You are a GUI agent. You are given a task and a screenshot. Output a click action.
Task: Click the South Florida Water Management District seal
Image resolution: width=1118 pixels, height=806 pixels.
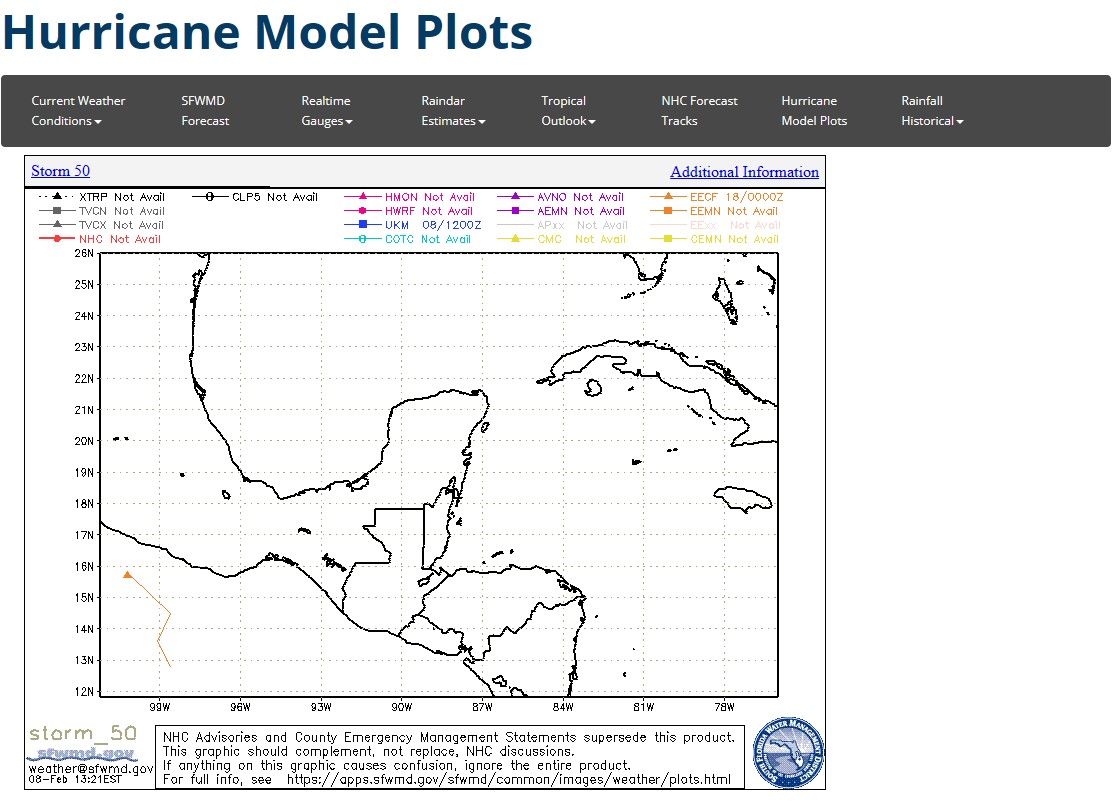[788, 752]
